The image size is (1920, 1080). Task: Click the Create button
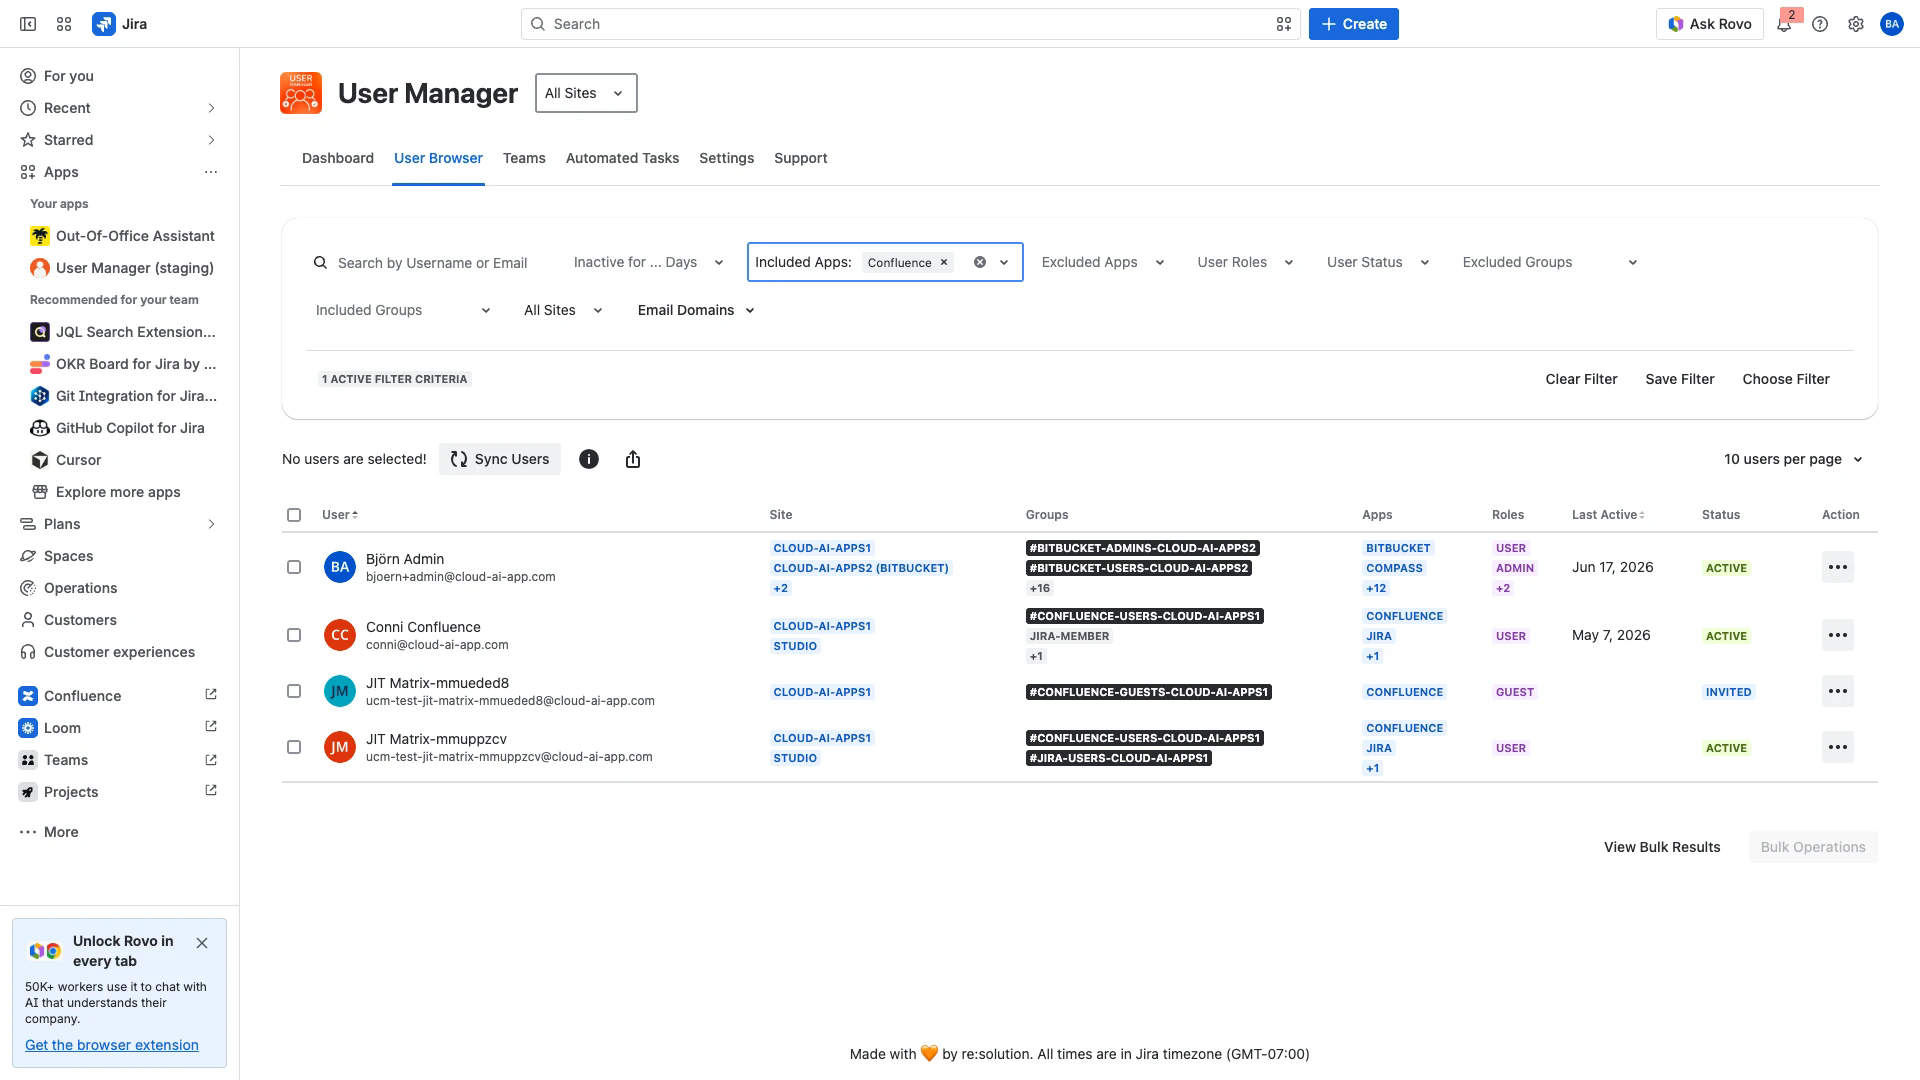1354,24
